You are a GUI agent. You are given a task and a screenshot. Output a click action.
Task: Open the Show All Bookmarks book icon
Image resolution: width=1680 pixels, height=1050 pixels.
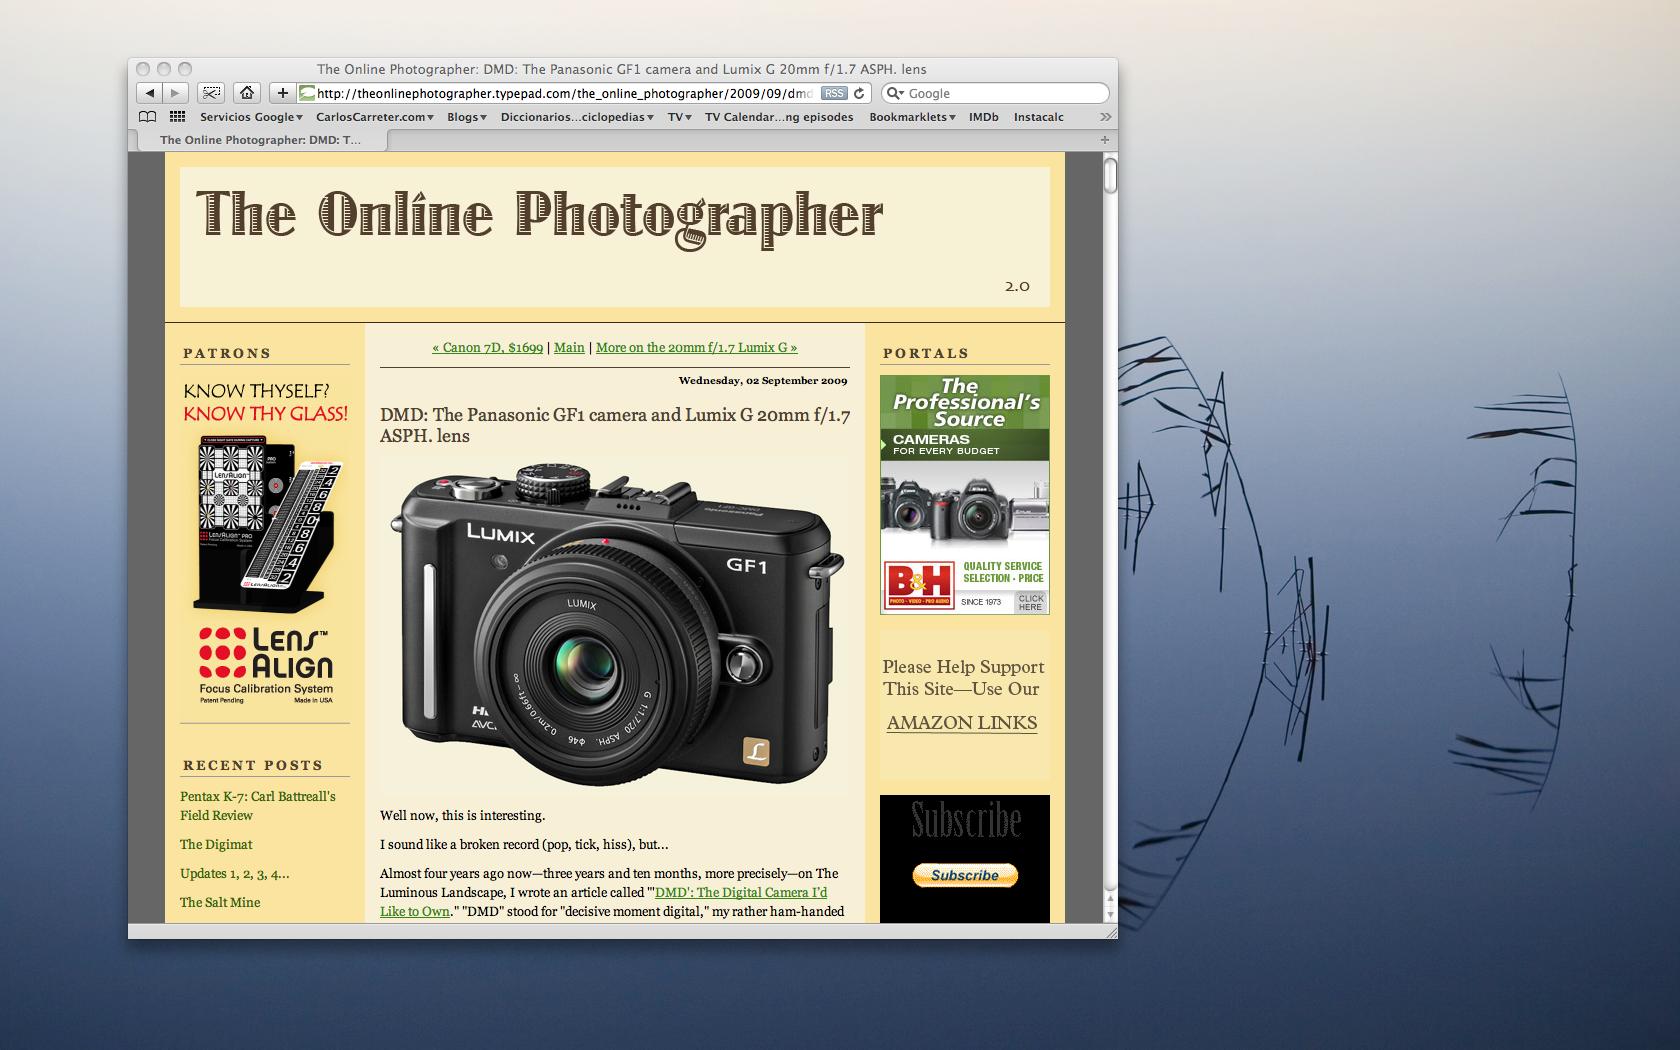pos(147,117)
